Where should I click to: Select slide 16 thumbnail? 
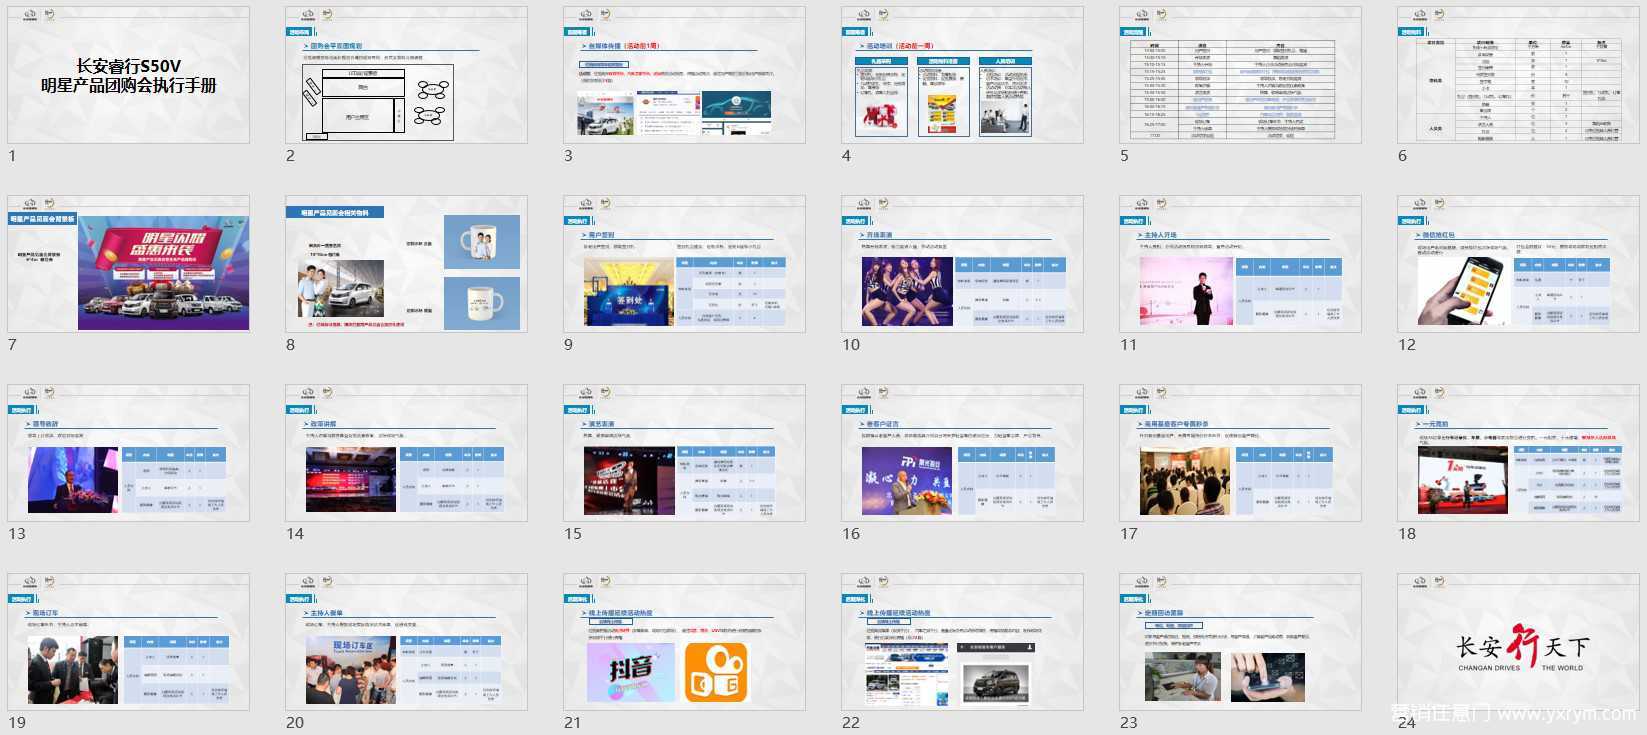click(962, 453)
